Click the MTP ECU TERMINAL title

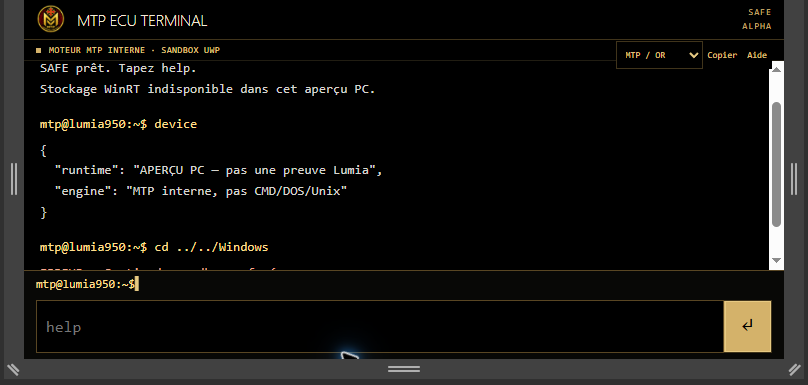point(142,21)
